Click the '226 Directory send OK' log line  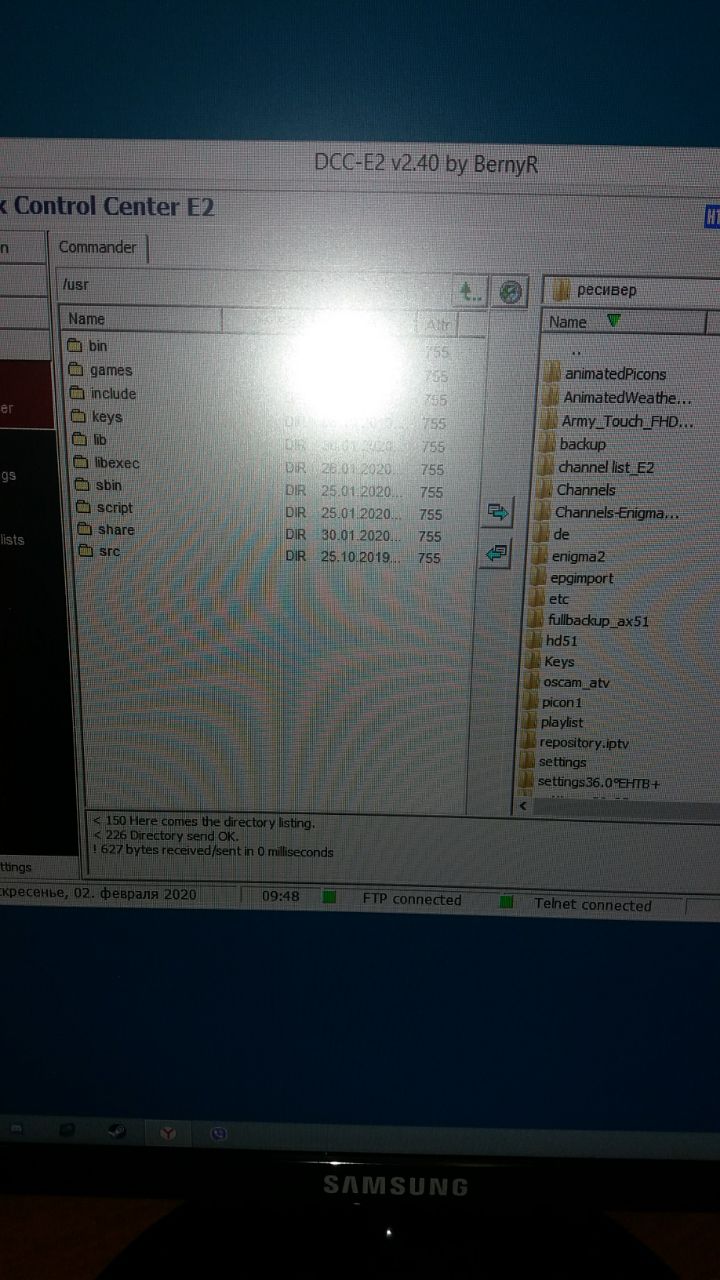[165, 837]
